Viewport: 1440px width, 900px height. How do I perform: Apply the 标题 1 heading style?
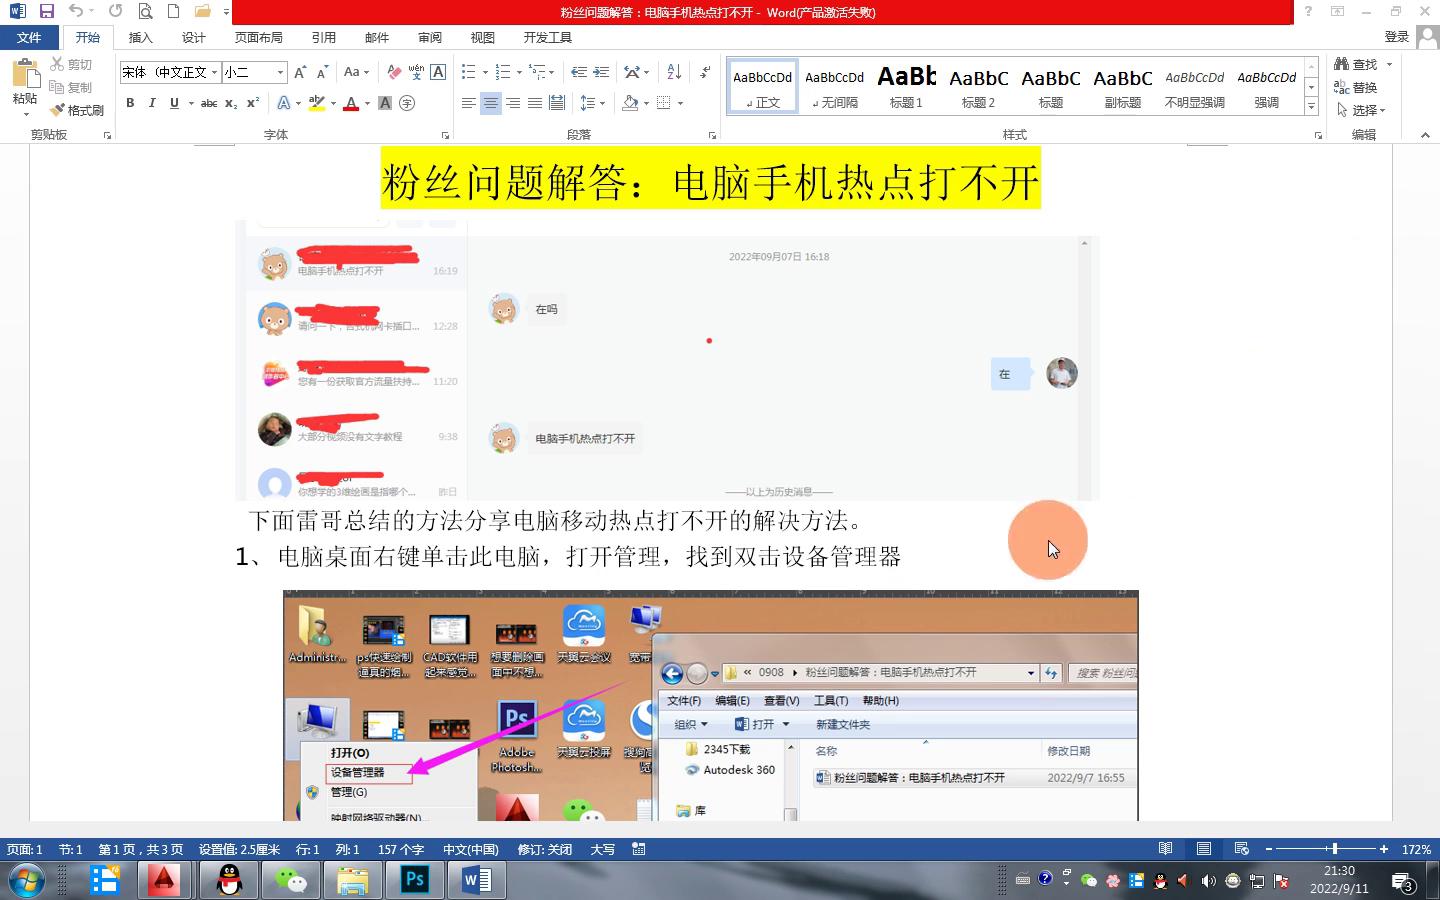(x=906, y=86)
